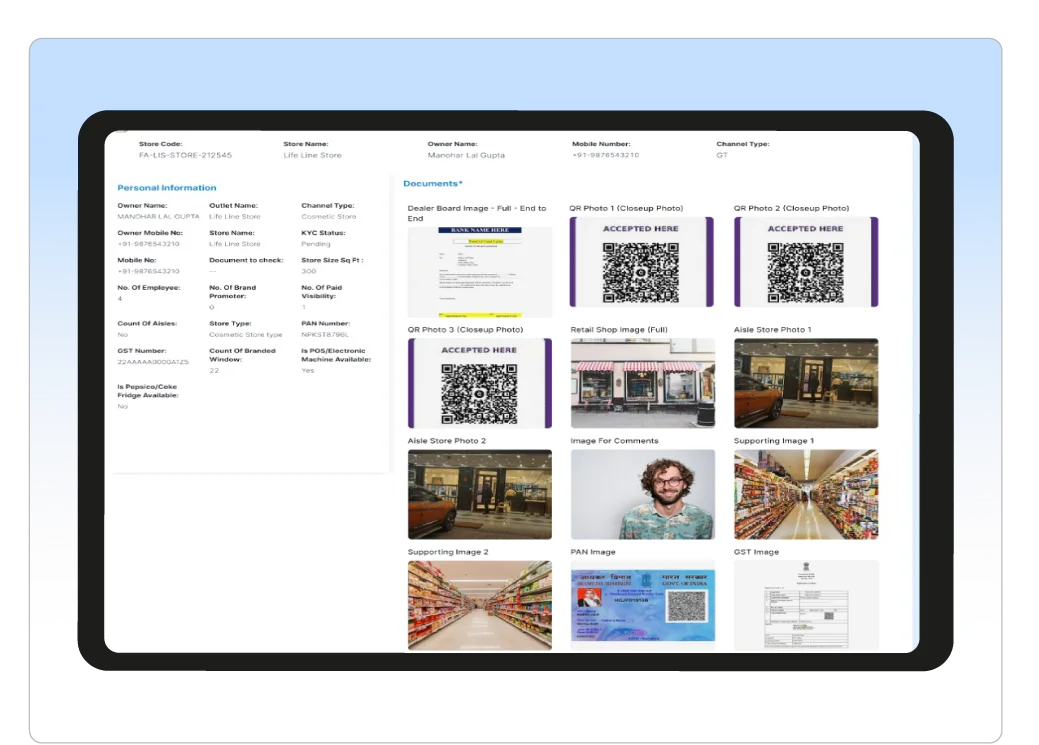
Task: View the Aisle Store Photo 1 thumbnail
Action: click(x=806, y=383)
